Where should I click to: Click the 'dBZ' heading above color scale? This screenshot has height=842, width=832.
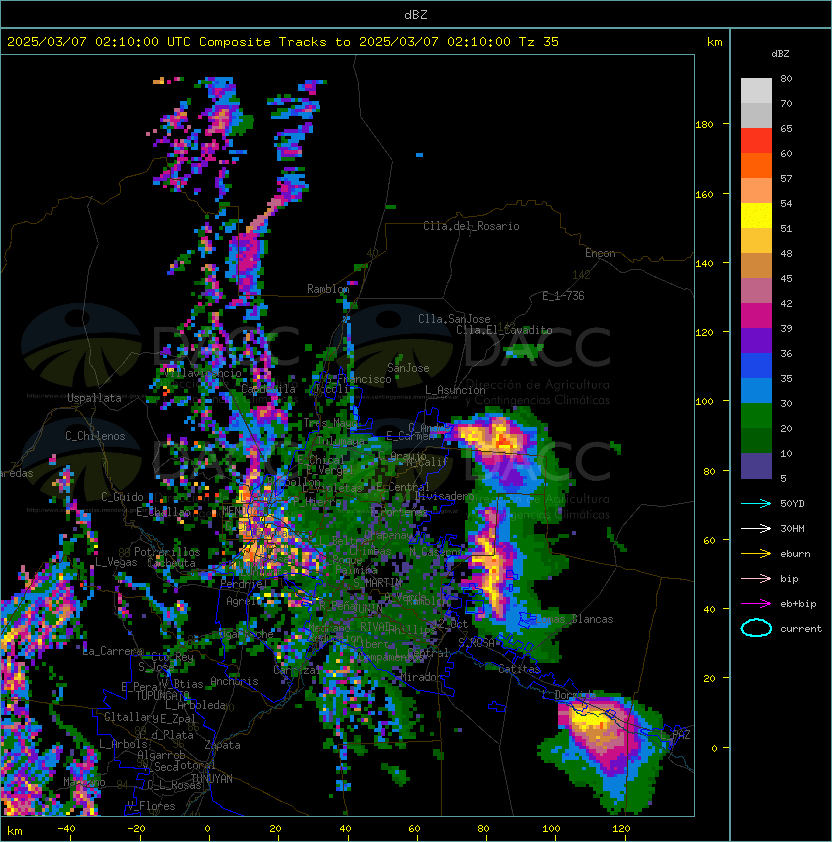tap(780, 54)
